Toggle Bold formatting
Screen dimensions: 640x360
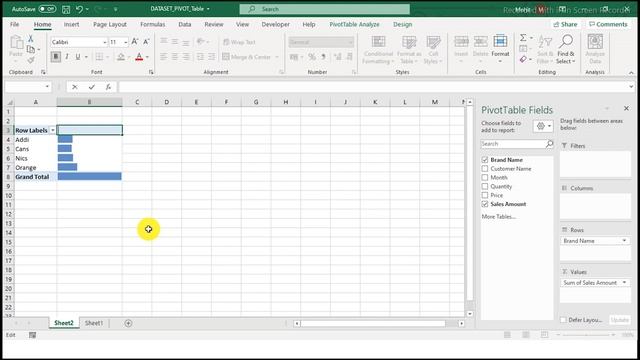click(x=56, y=57)
